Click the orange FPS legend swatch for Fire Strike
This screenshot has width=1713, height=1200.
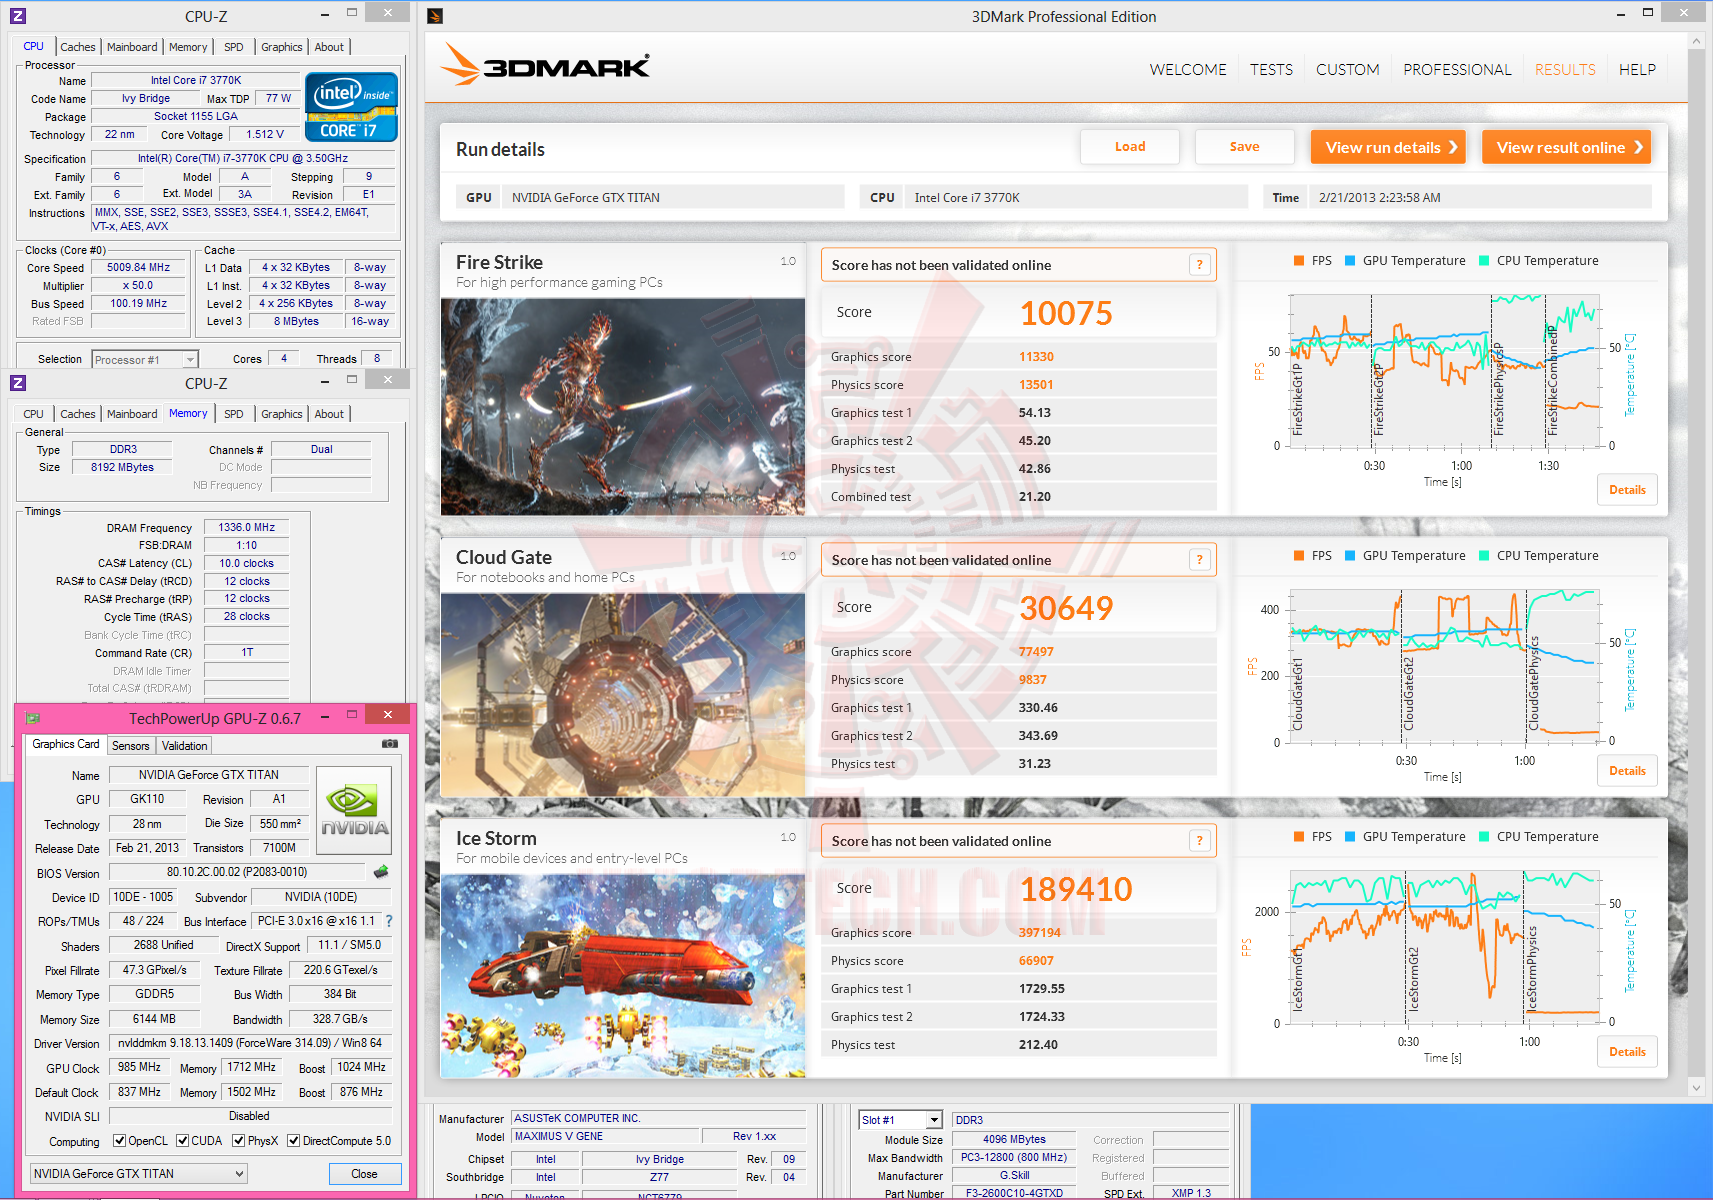tap(1298, 261)
